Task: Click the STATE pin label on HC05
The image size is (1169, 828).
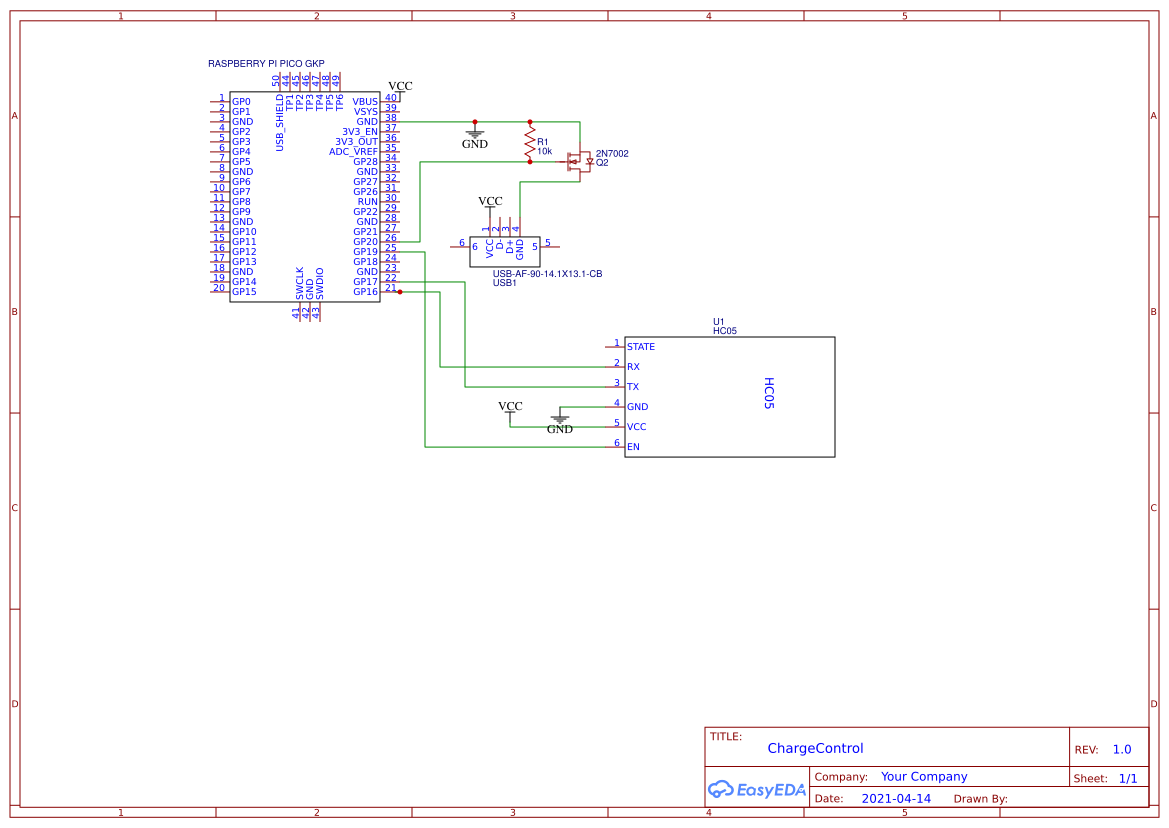Action: click(640, 347)
